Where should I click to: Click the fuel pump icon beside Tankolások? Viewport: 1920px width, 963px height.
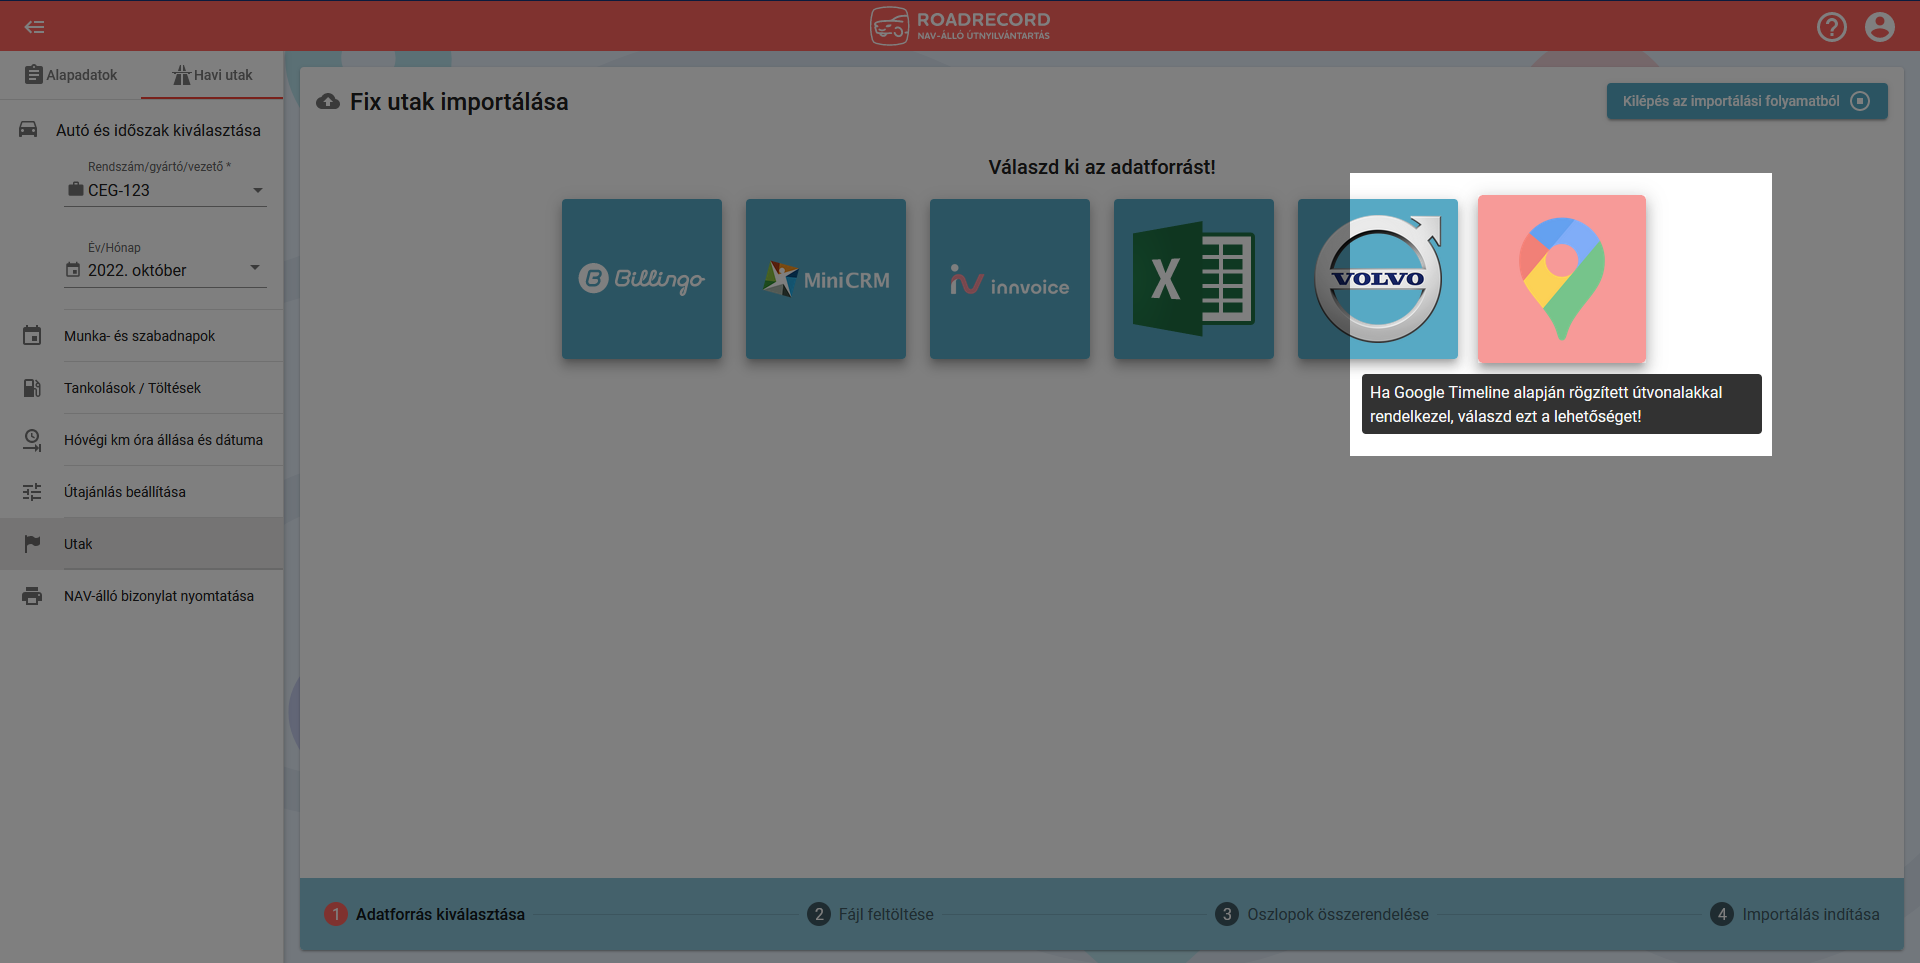(32, 388)
